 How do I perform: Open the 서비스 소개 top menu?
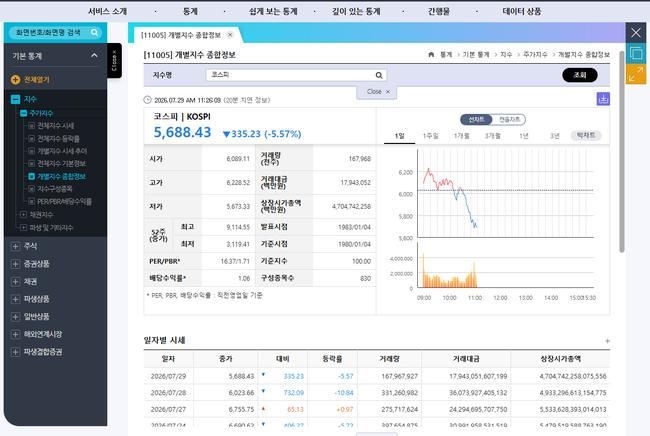pyautogui.click(x=107, y=12)
